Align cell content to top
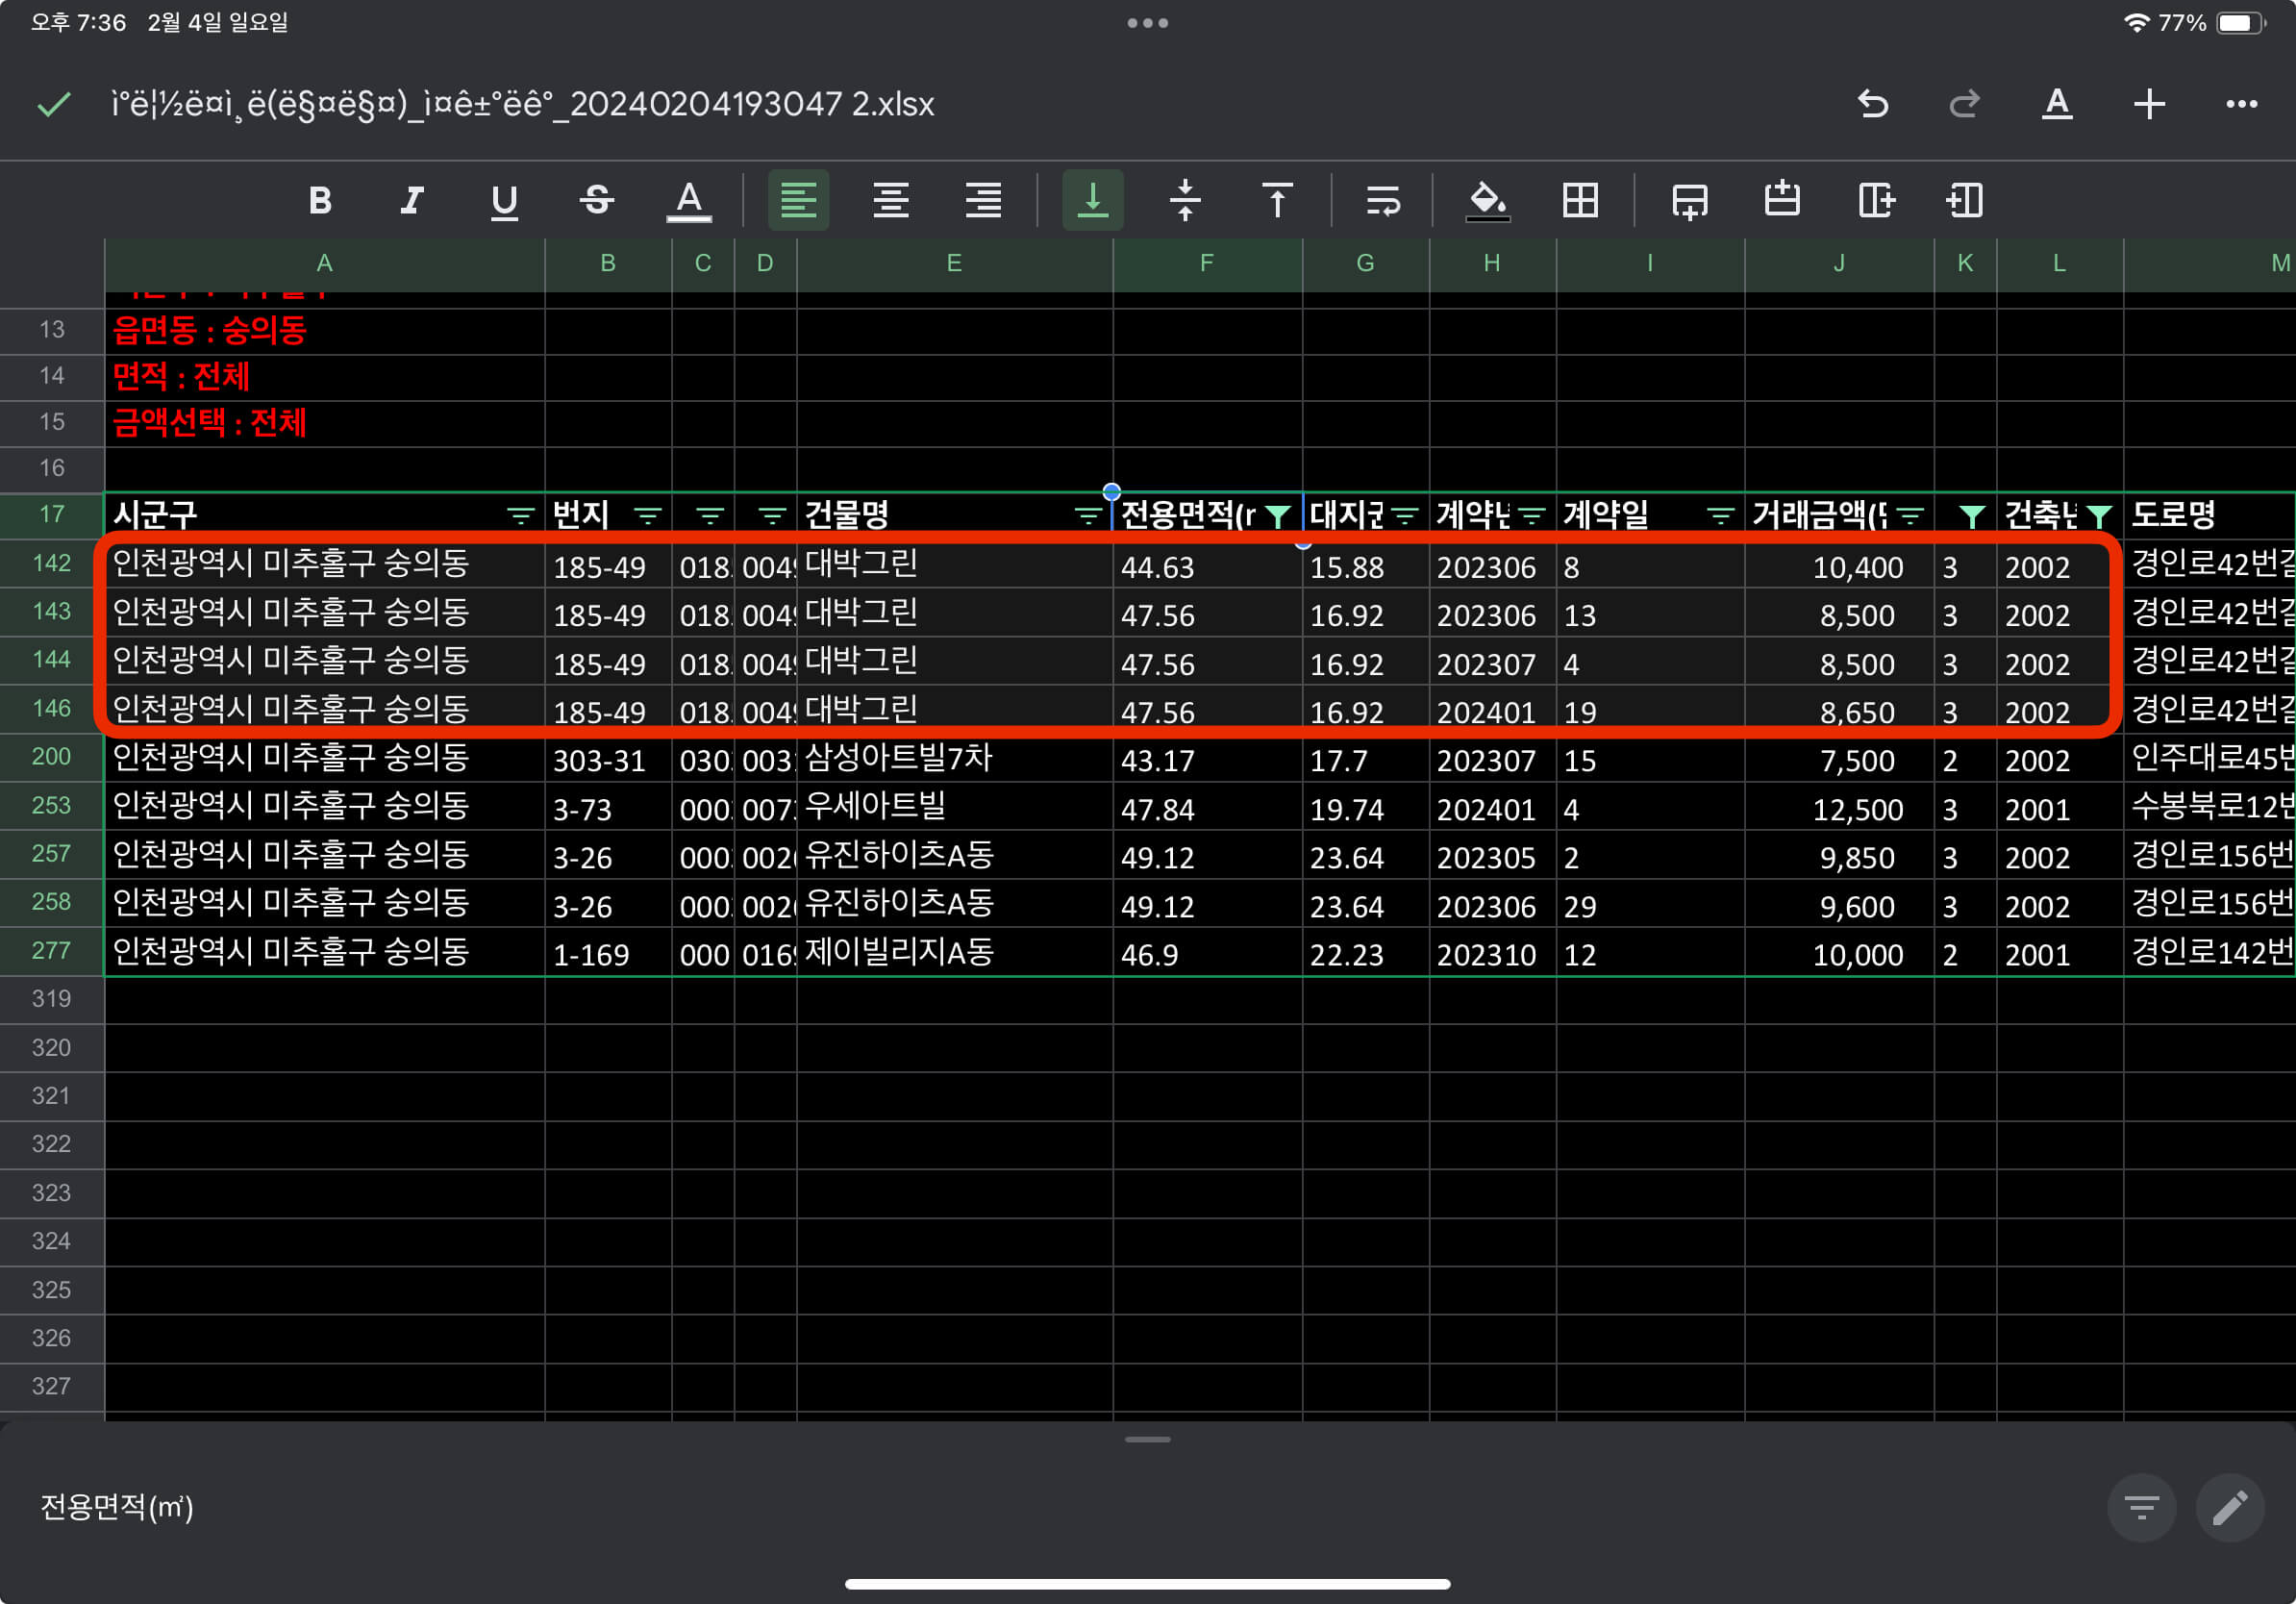Viewport: 2296px width, 1604px height. point(1277,201)
